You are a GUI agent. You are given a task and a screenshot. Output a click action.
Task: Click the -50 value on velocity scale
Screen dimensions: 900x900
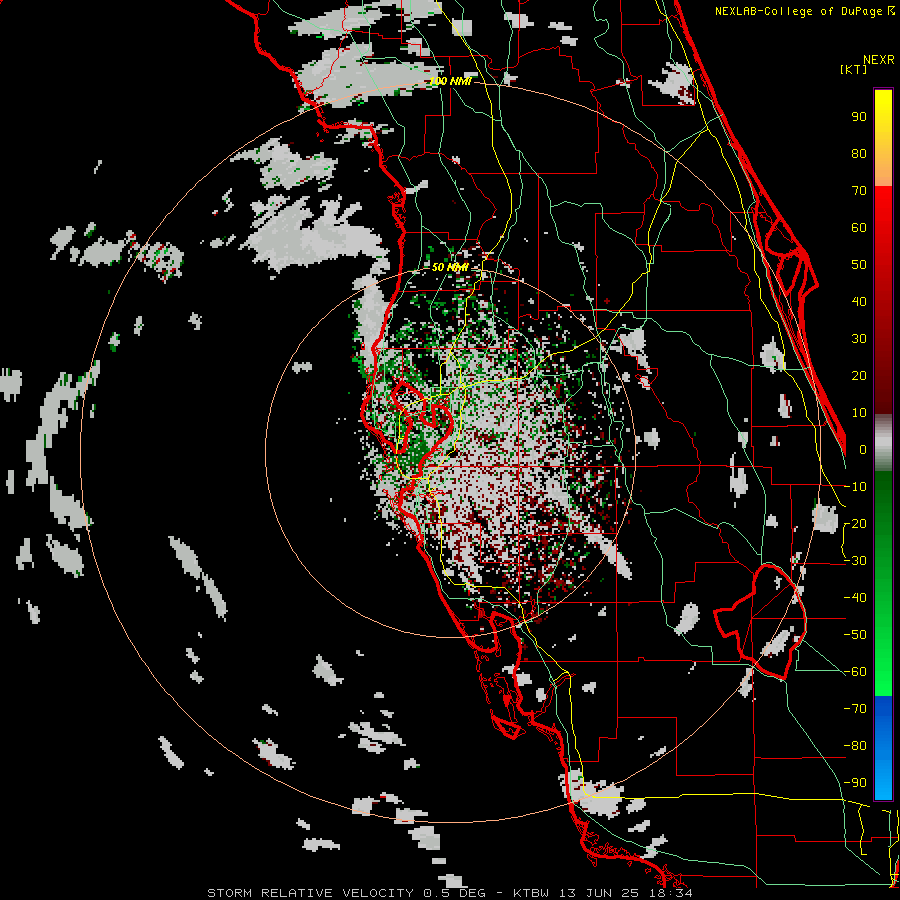855,635
